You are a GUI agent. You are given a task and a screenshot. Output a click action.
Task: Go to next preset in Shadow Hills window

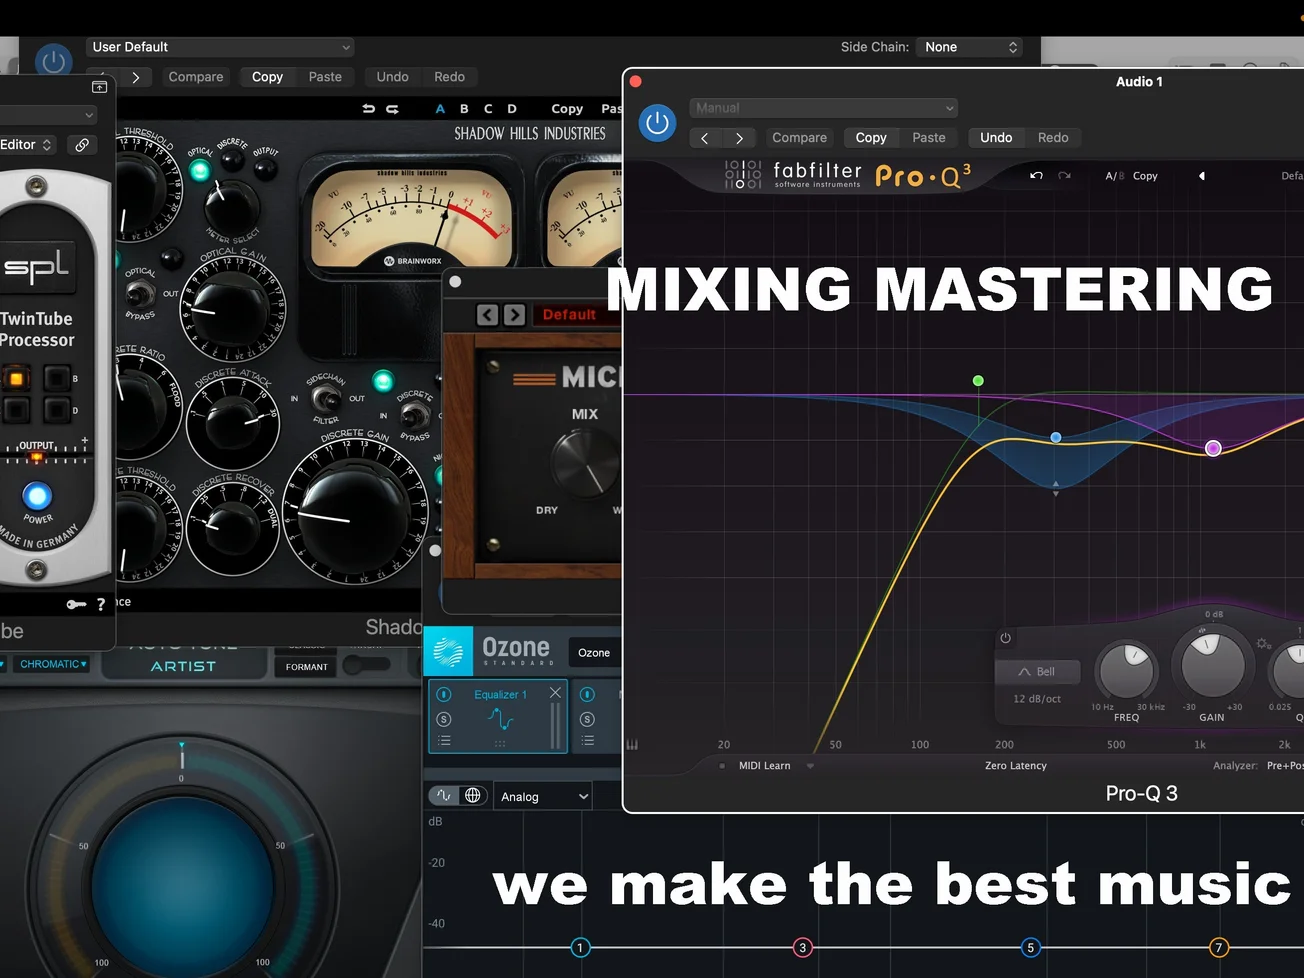point(135,77)
